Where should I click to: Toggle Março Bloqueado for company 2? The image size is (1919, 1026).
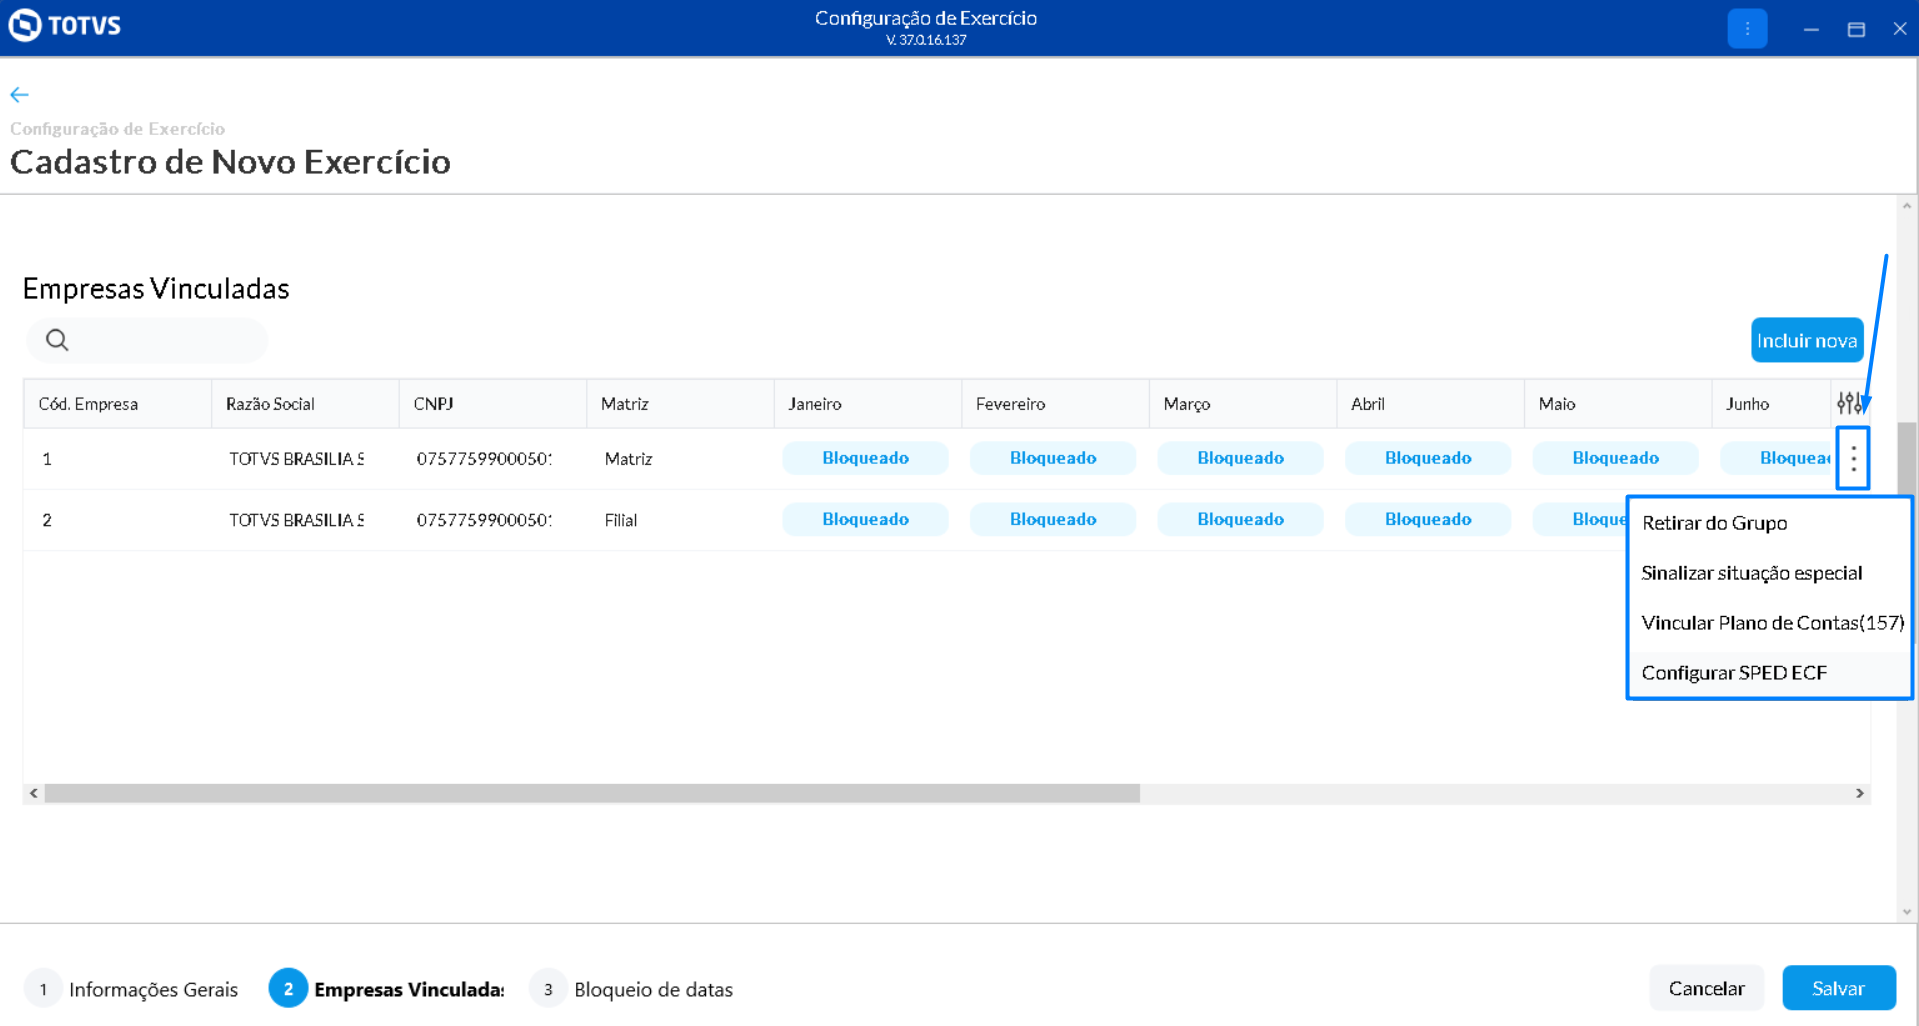coord(1240,519)
